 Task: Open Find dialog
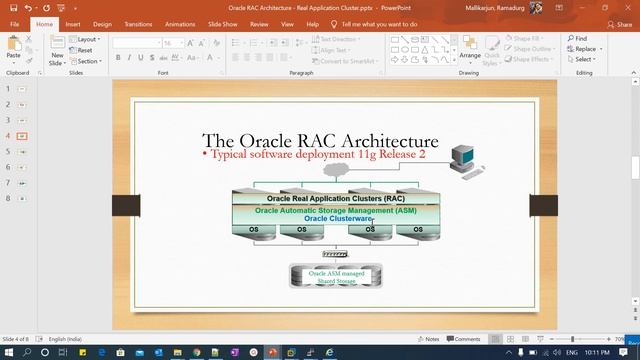pos(577,38)
